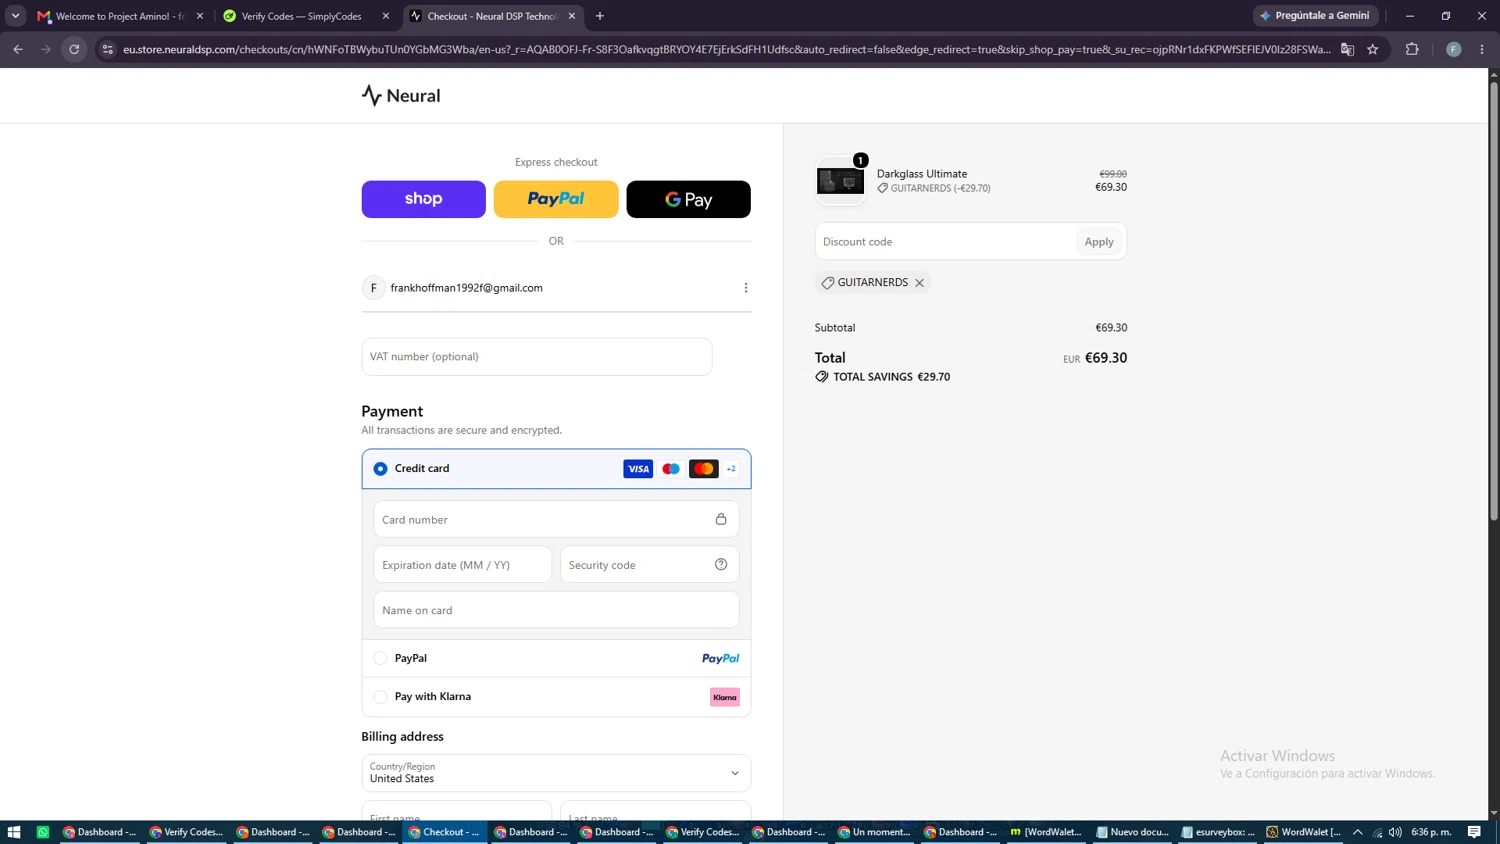
Task: Show hidden system tray icons
Action: point(1358,832)
